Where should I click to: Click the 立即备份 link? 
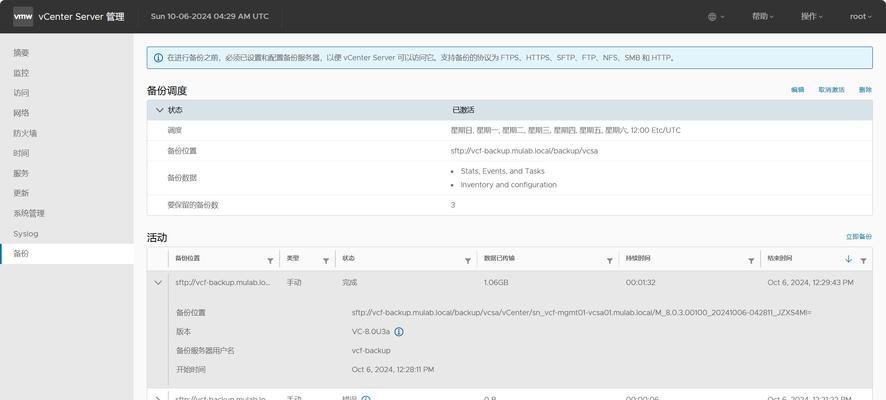pos(858,237)
